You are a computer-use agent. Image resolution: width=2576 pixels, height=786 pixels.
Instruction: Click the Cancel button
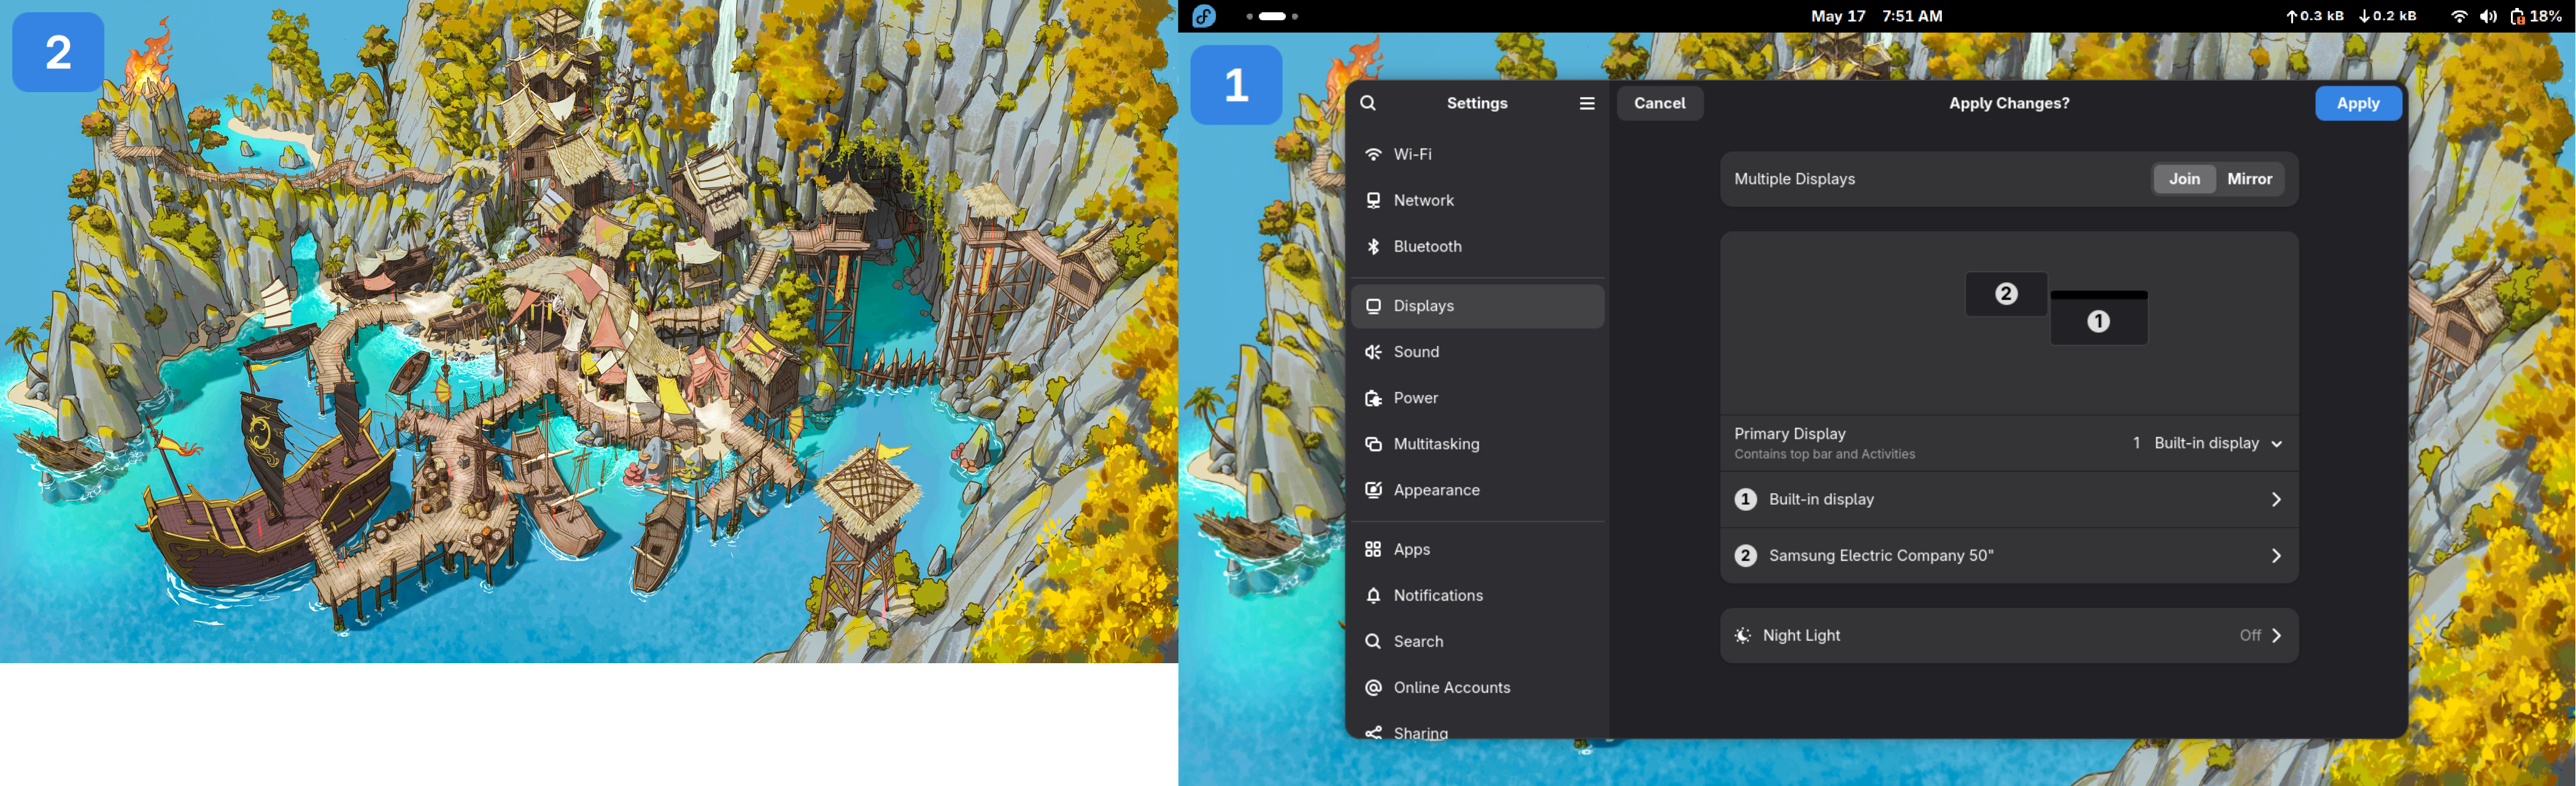click(1659, 103)
